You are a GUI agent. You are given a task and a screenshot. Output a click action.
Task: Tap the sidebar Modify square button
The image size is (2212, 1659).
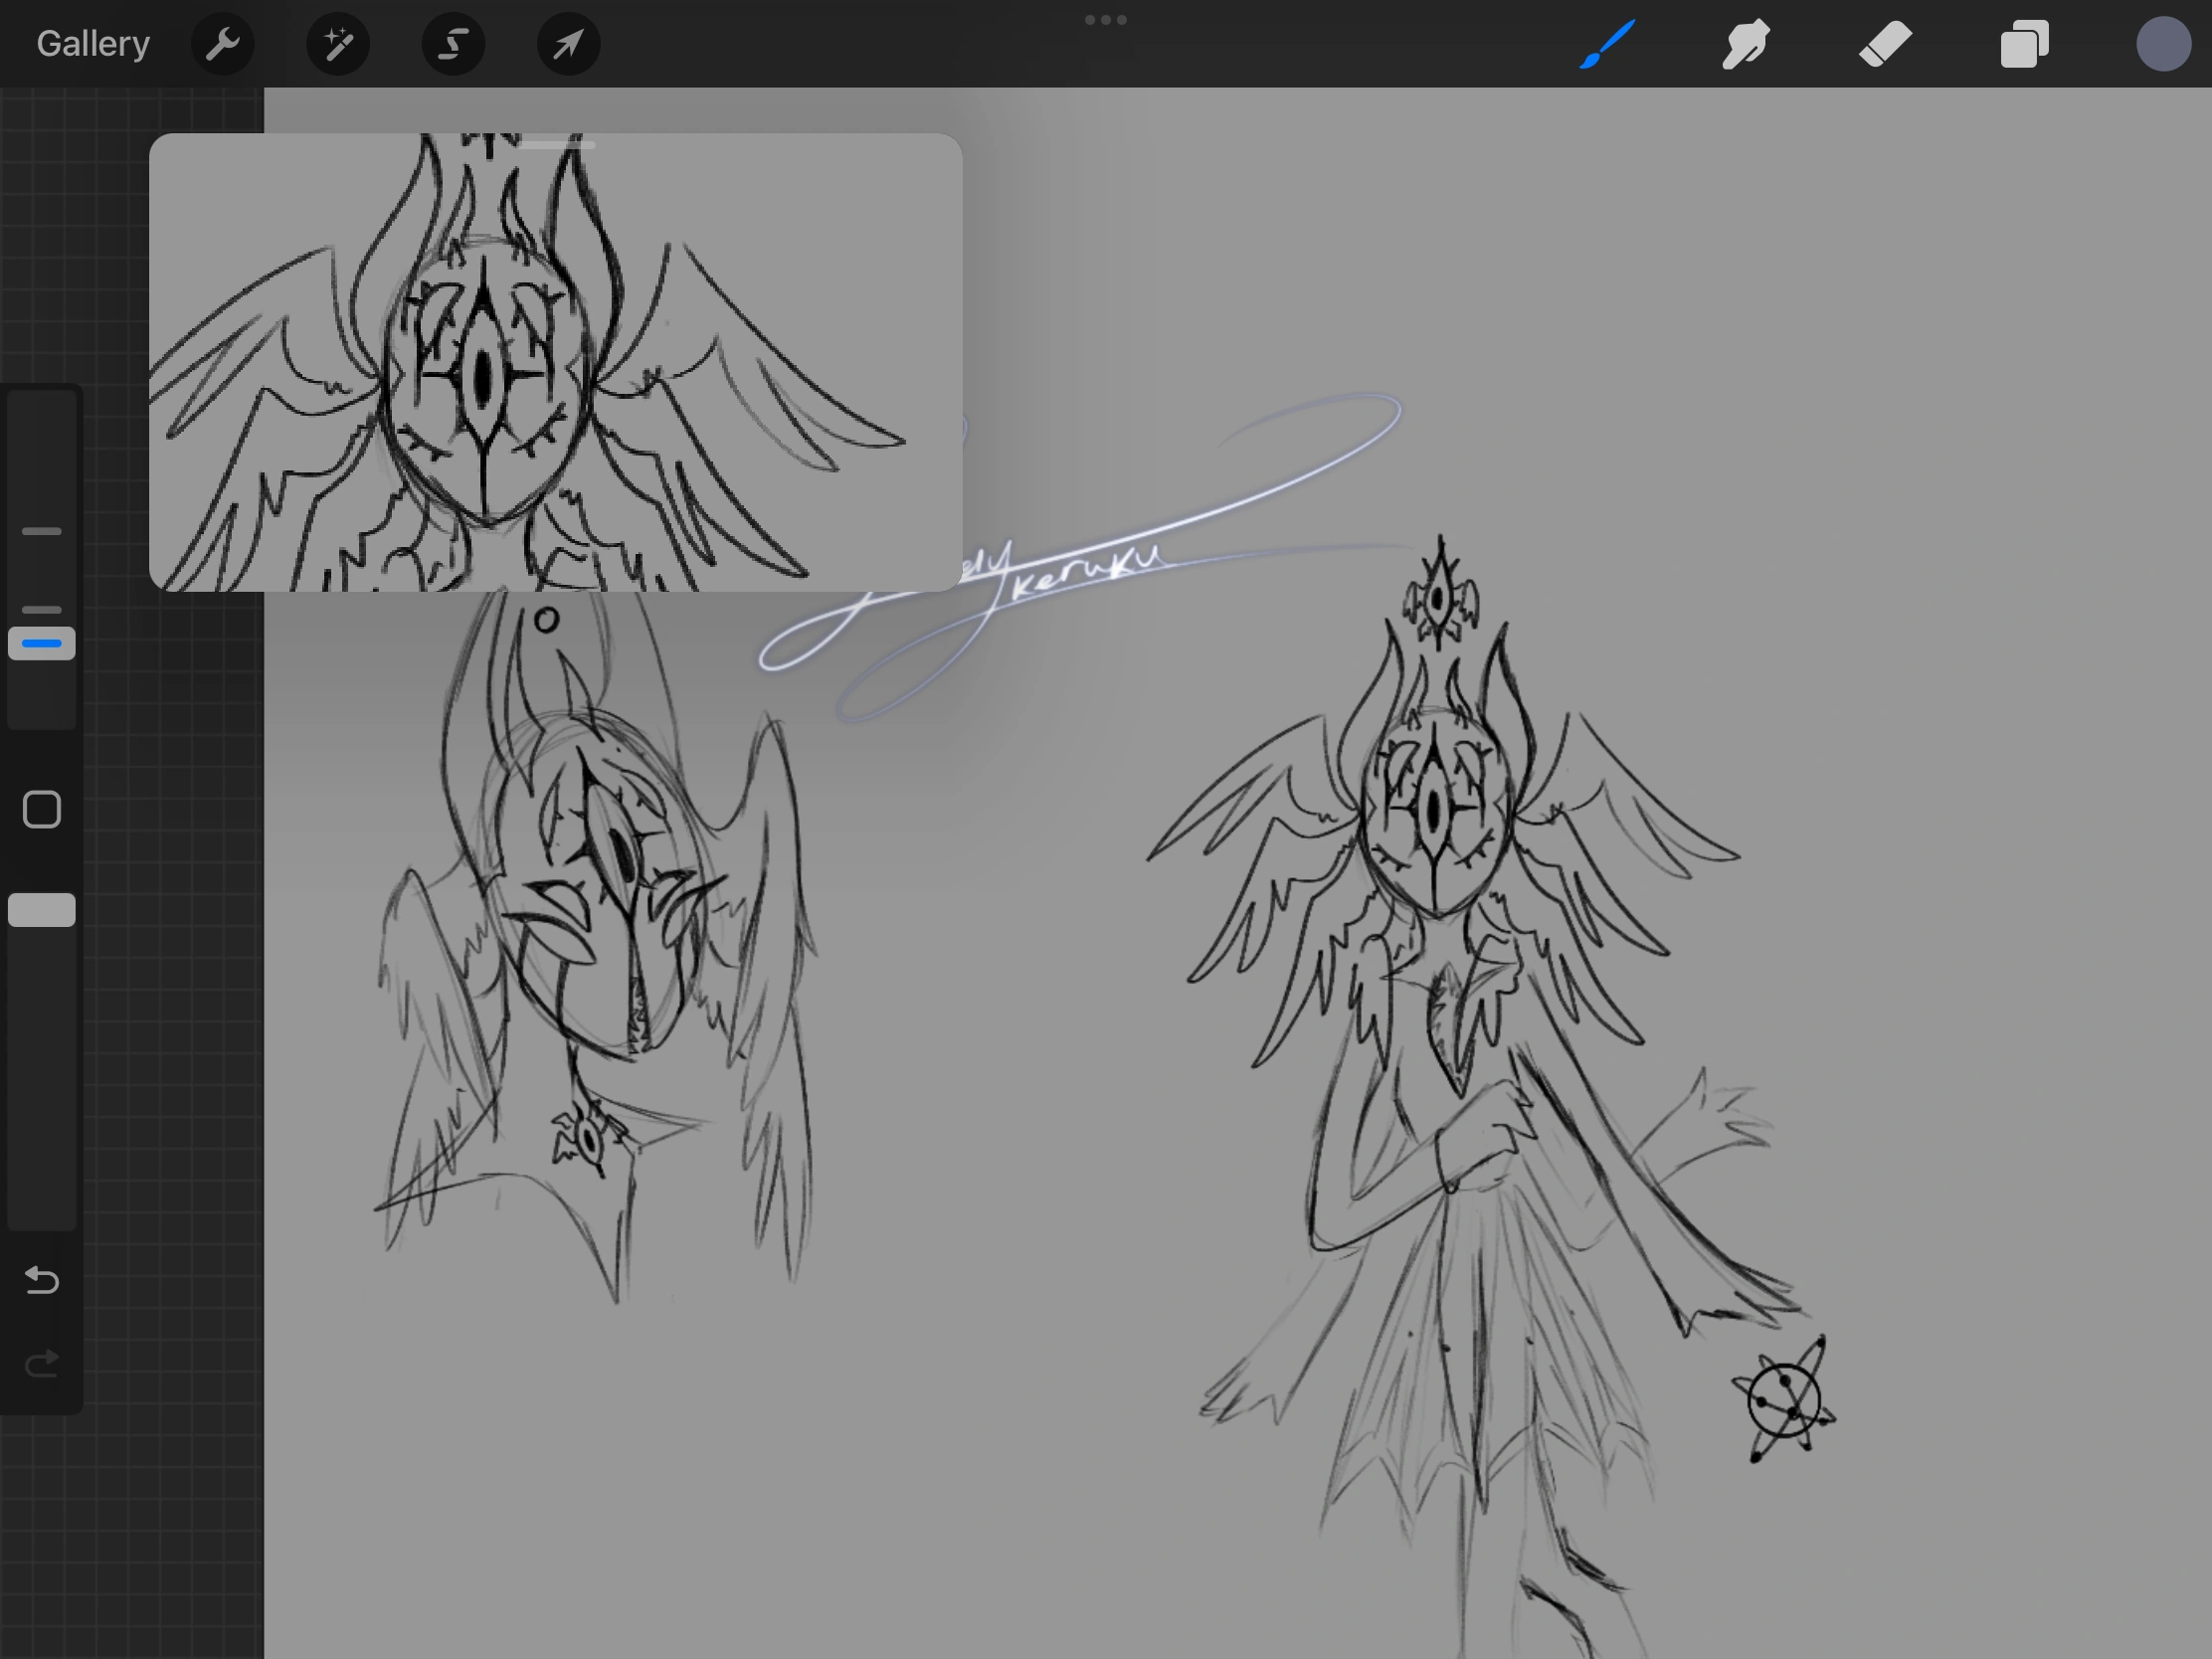click(41, 808)
